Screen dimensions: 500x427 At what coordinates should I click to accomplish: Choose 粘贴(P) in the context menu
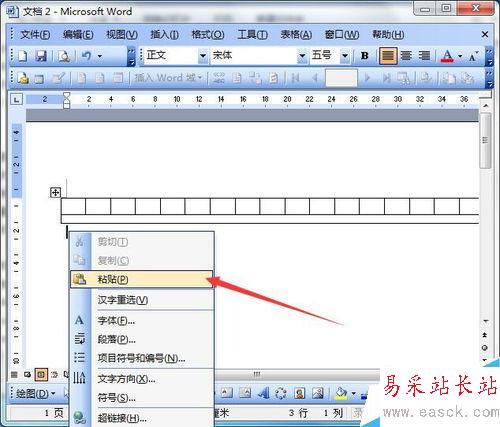pos(141,279)
